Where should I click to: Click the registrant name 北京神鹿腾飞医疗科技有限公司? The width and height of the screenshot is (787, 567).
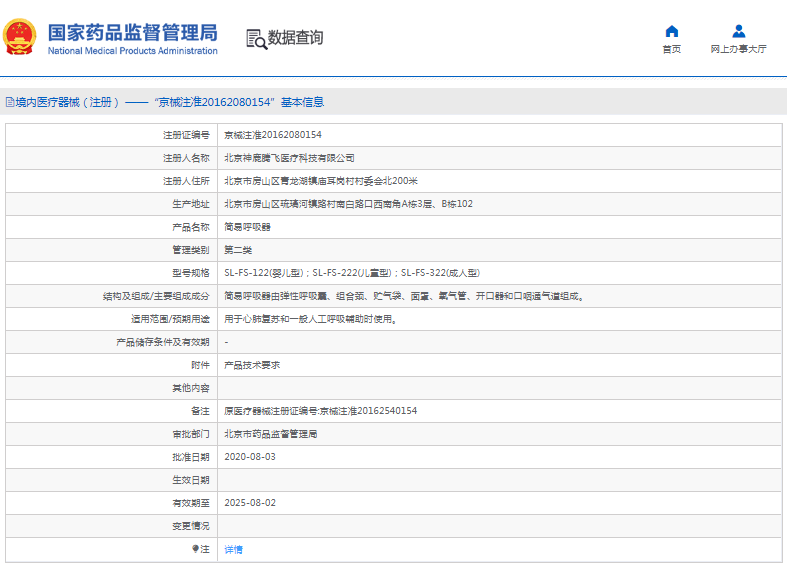(289, 158)
